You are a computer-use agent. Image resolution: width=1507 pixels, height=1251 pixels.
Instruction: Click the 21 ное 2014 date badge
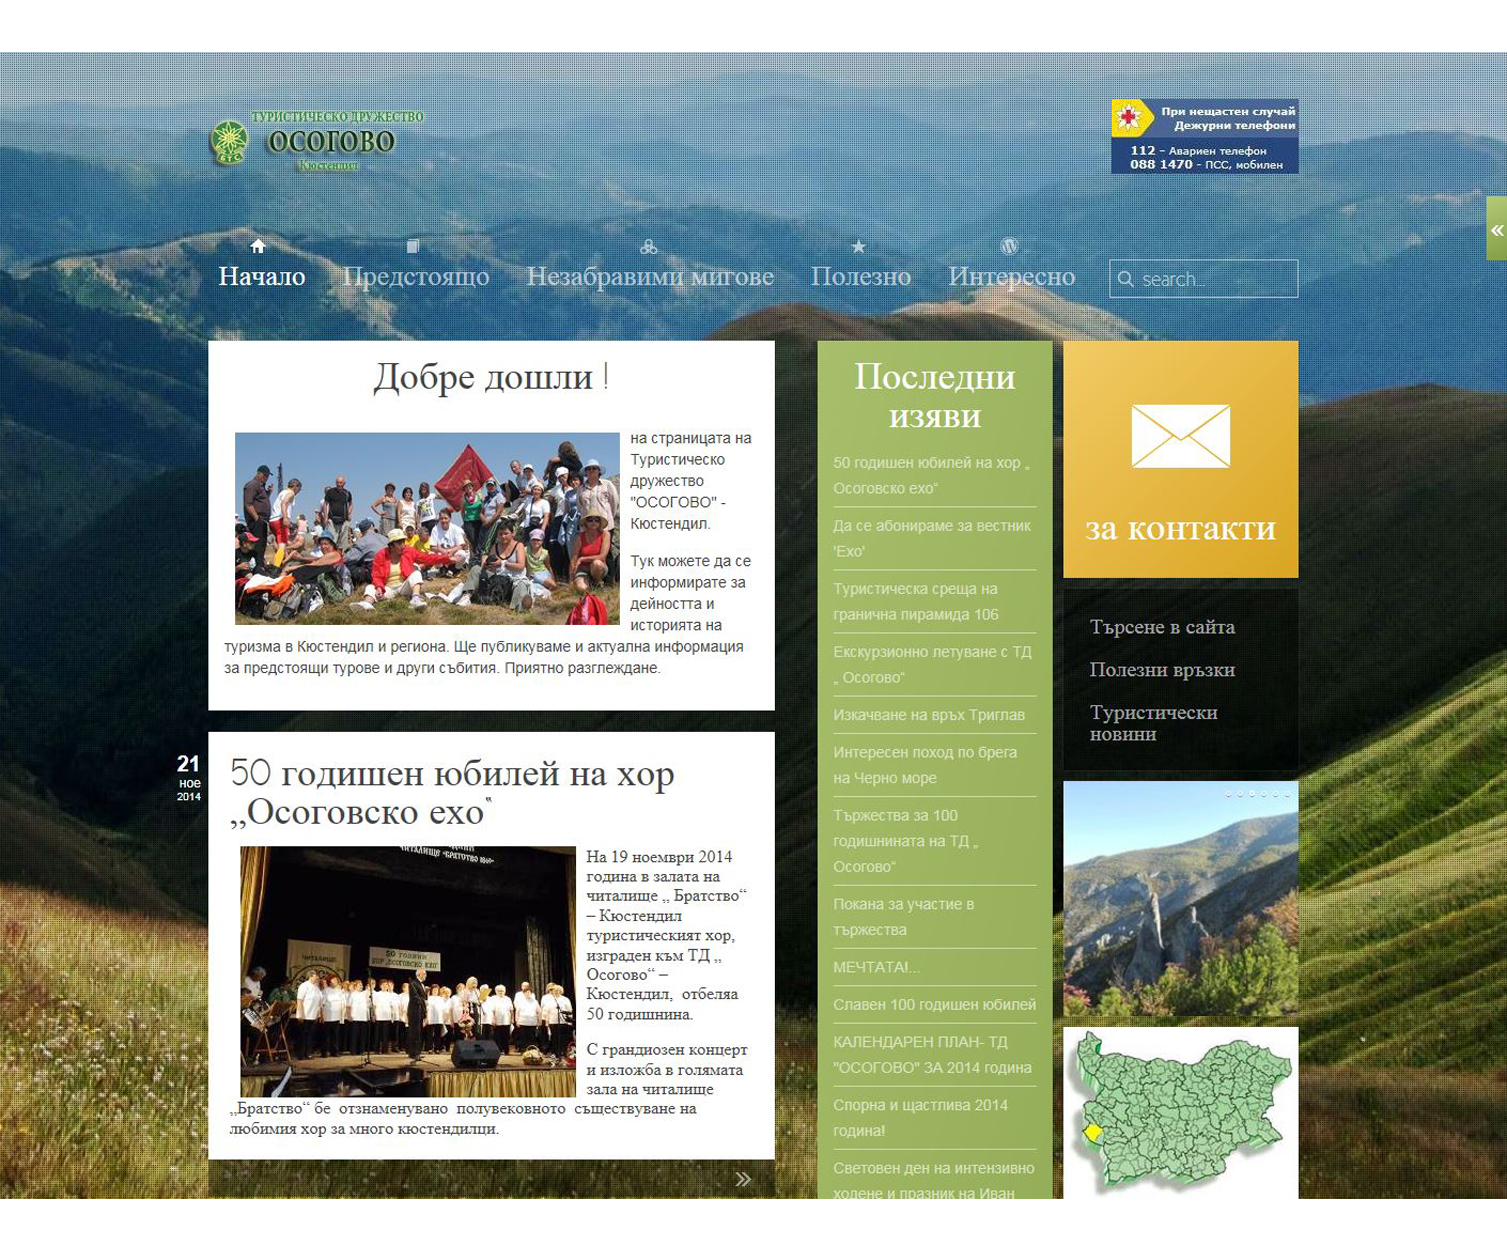(x=189, y=777)
